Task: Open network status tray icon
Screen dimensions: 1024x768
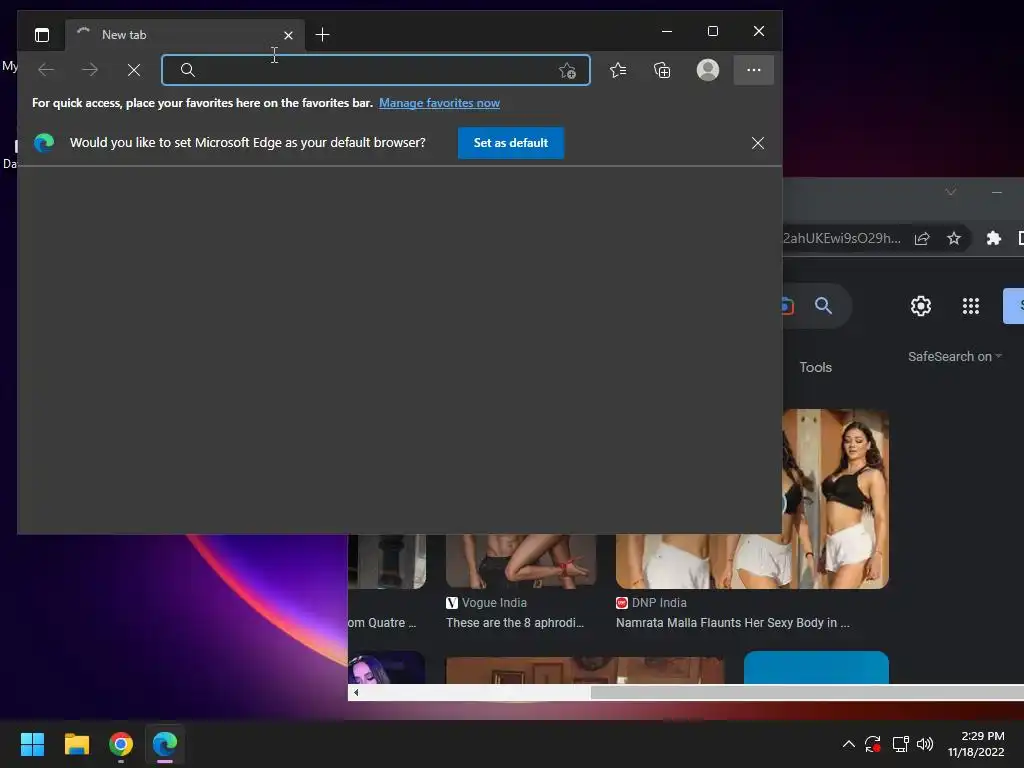Action: (x=901, y=744)
